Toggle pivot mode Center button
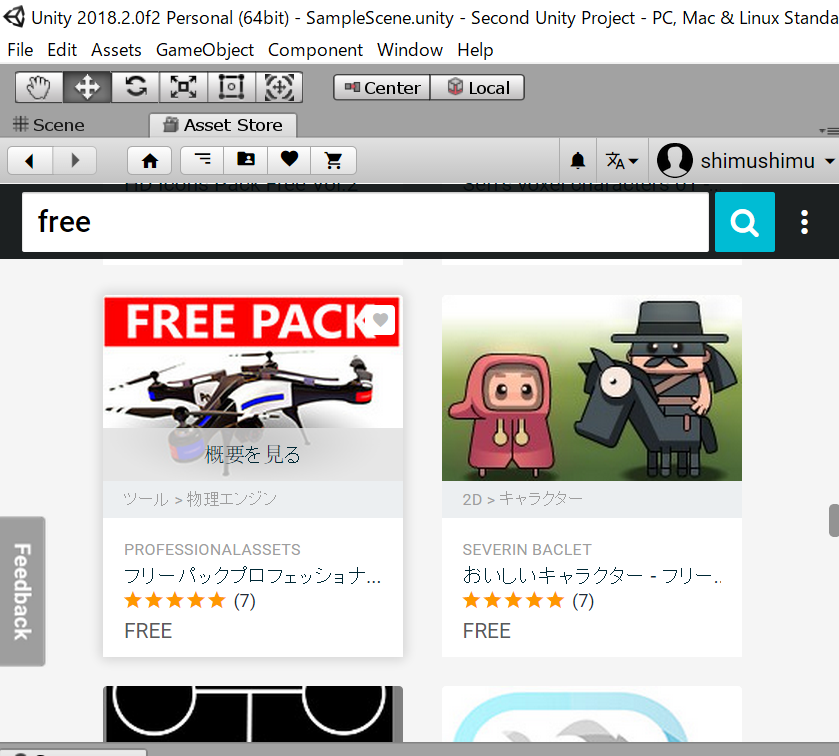 382,88
